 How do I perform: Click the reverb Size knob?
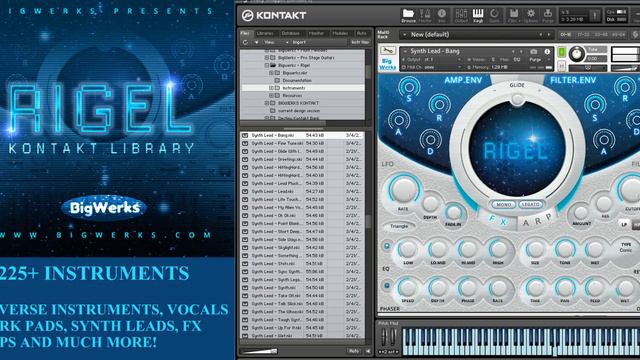coord(535,248)
